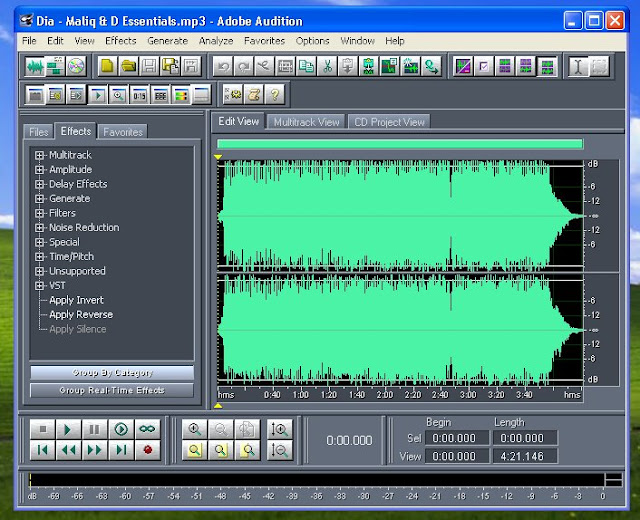Open the File menu

click(29, 41)
